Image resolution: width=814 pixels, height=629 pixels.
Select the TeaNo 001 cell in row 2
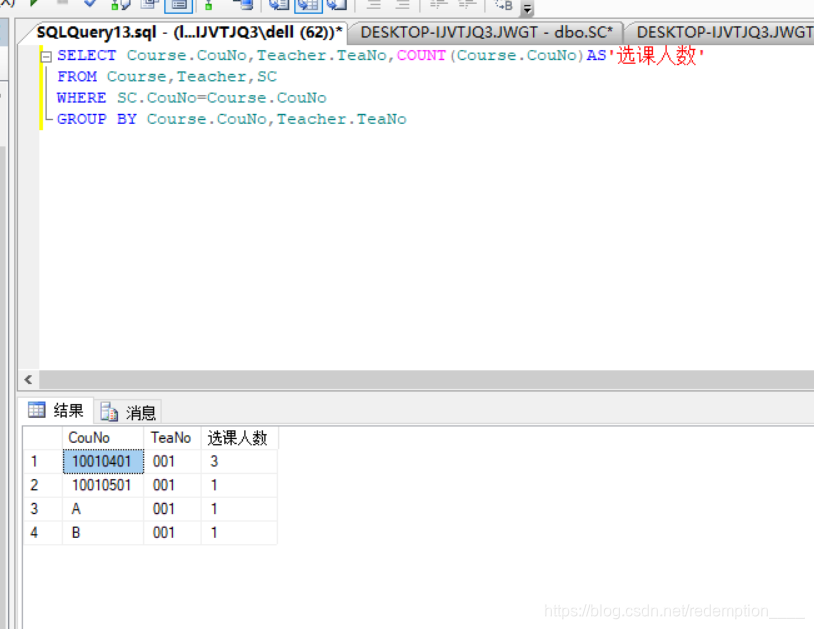(x=172, y=485)
